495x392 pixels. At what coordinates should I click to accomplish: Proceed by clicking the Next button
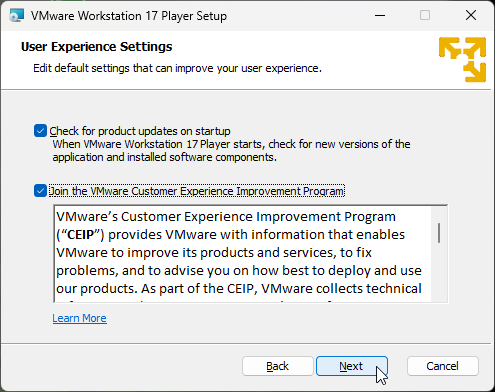click(x=352, y=366)
